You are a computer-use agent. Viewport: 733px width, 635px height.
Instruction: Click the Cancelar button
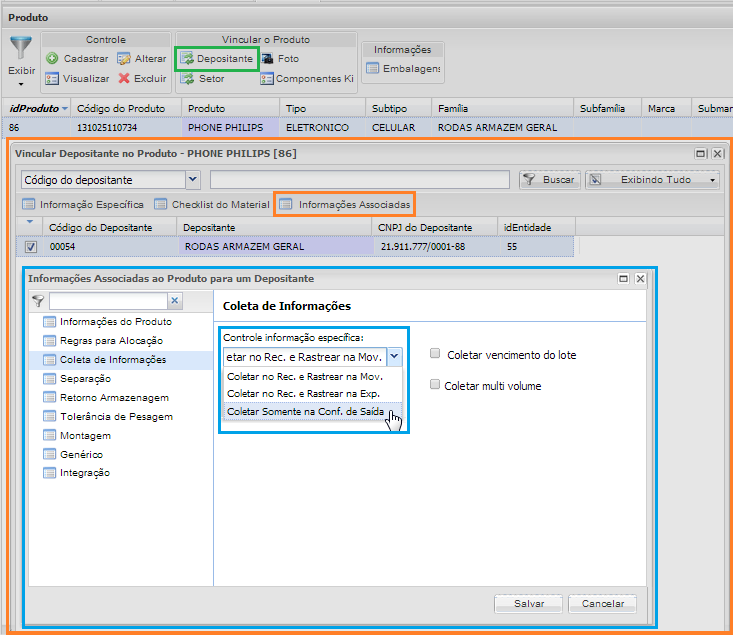pos(603,604)
